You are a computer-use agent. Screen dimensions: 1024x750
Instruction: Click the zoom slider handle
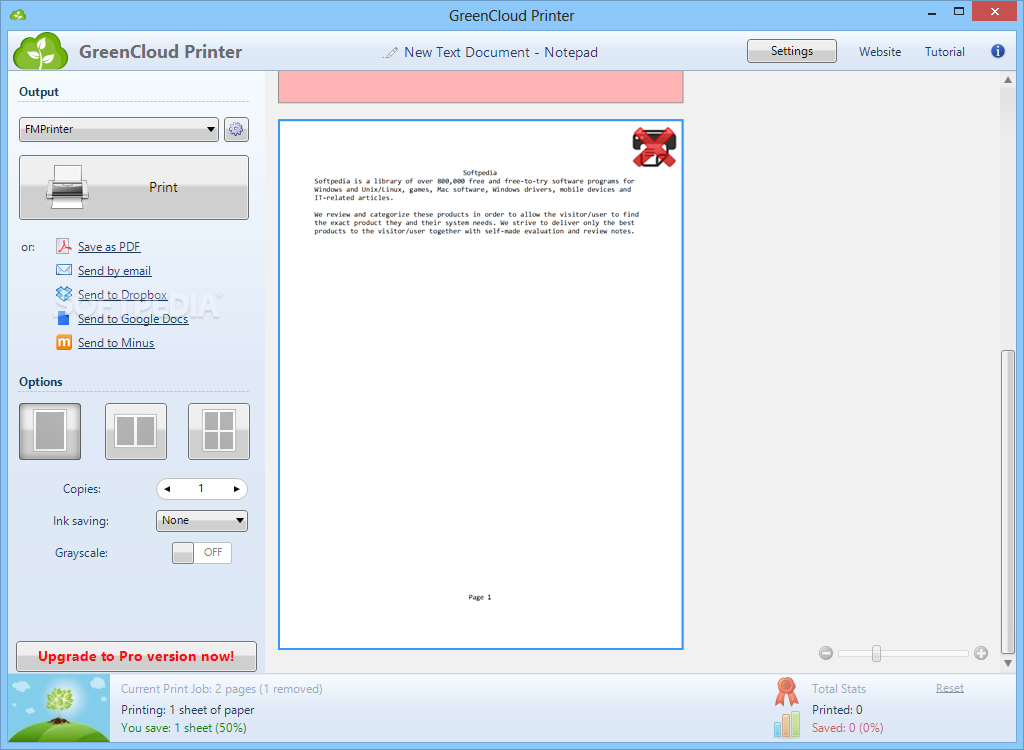(x=876, y=653)
